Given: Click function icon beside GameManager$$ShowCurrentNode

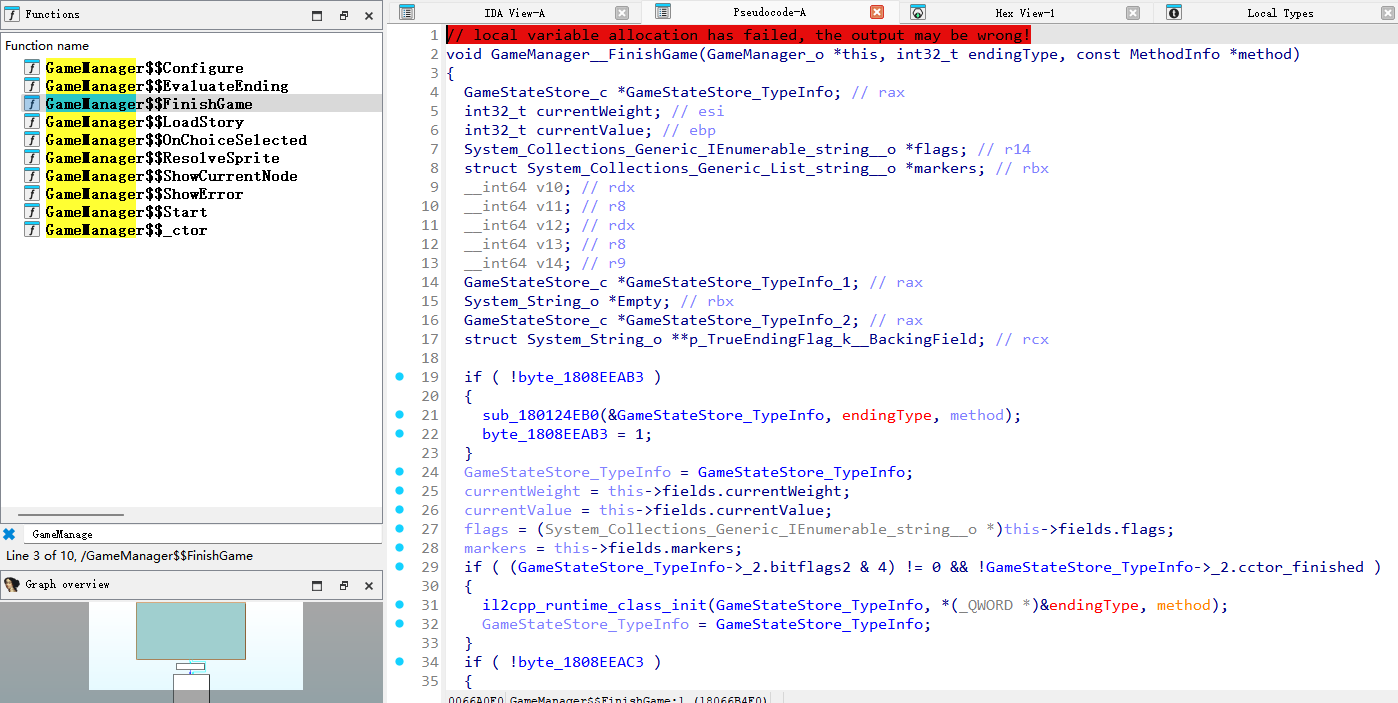Looking at the screenshot, I should click(x=32, y=176).
